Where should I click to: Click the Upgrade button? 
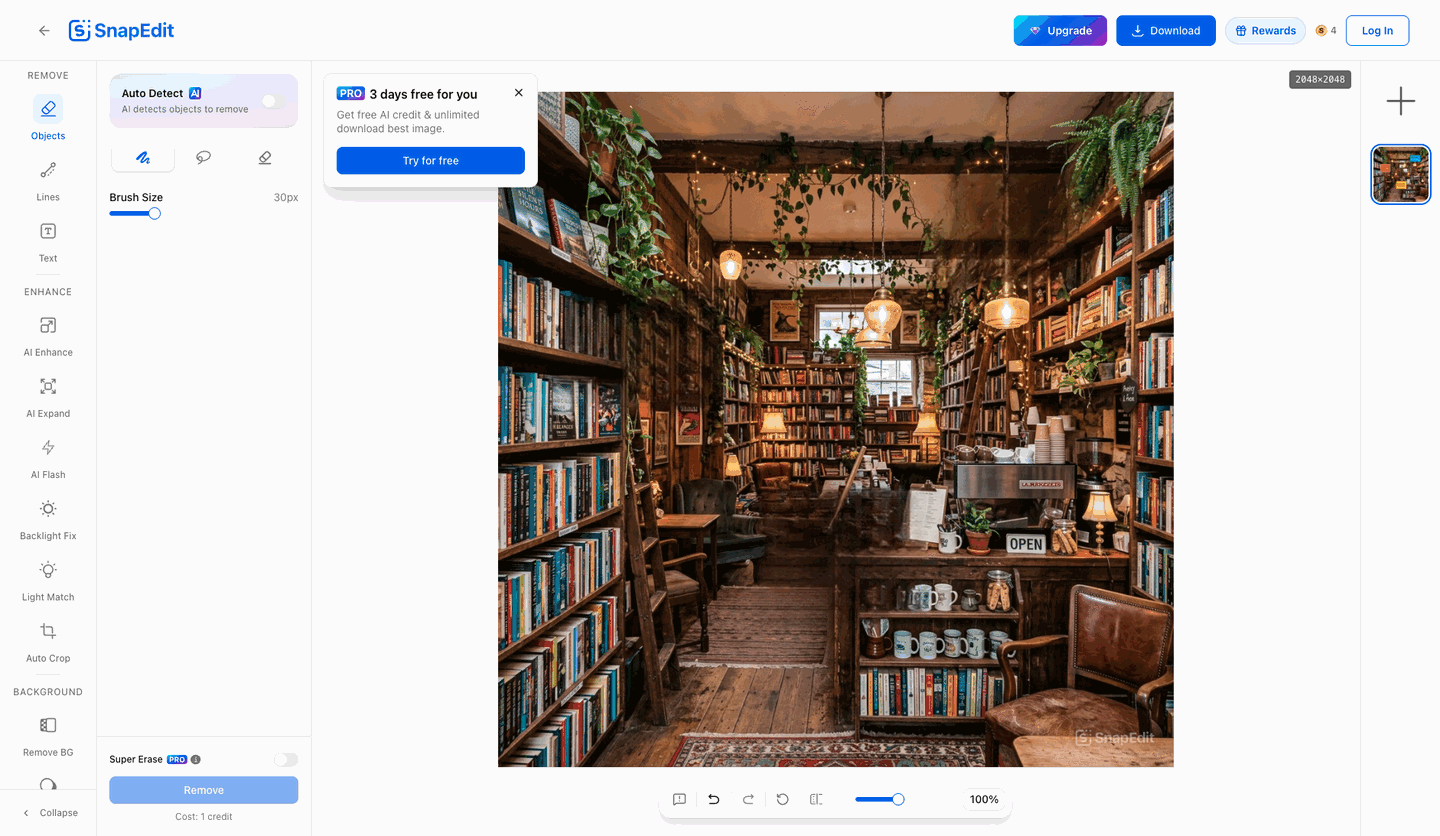(x=1060, y=31)
